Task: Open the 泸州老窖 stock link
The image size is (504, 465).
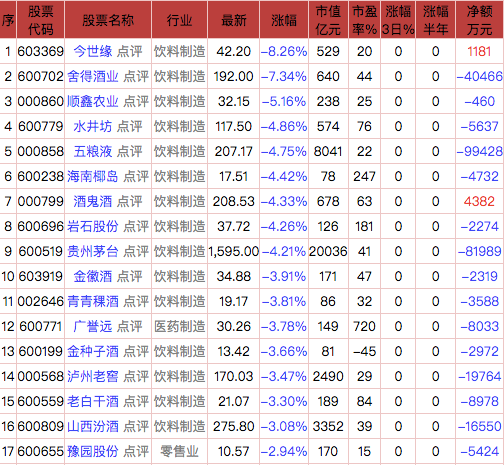Action: [93, 376]
